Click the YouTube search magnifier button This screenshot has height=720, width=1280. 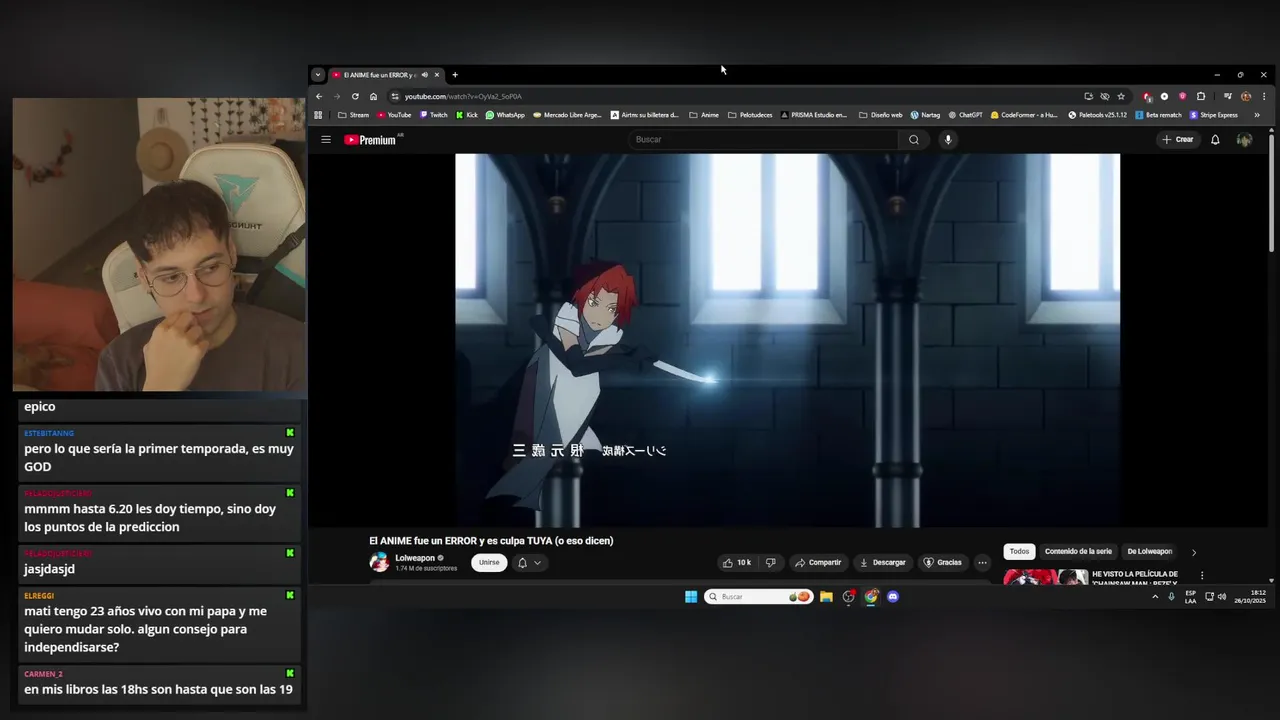point(913,140)
